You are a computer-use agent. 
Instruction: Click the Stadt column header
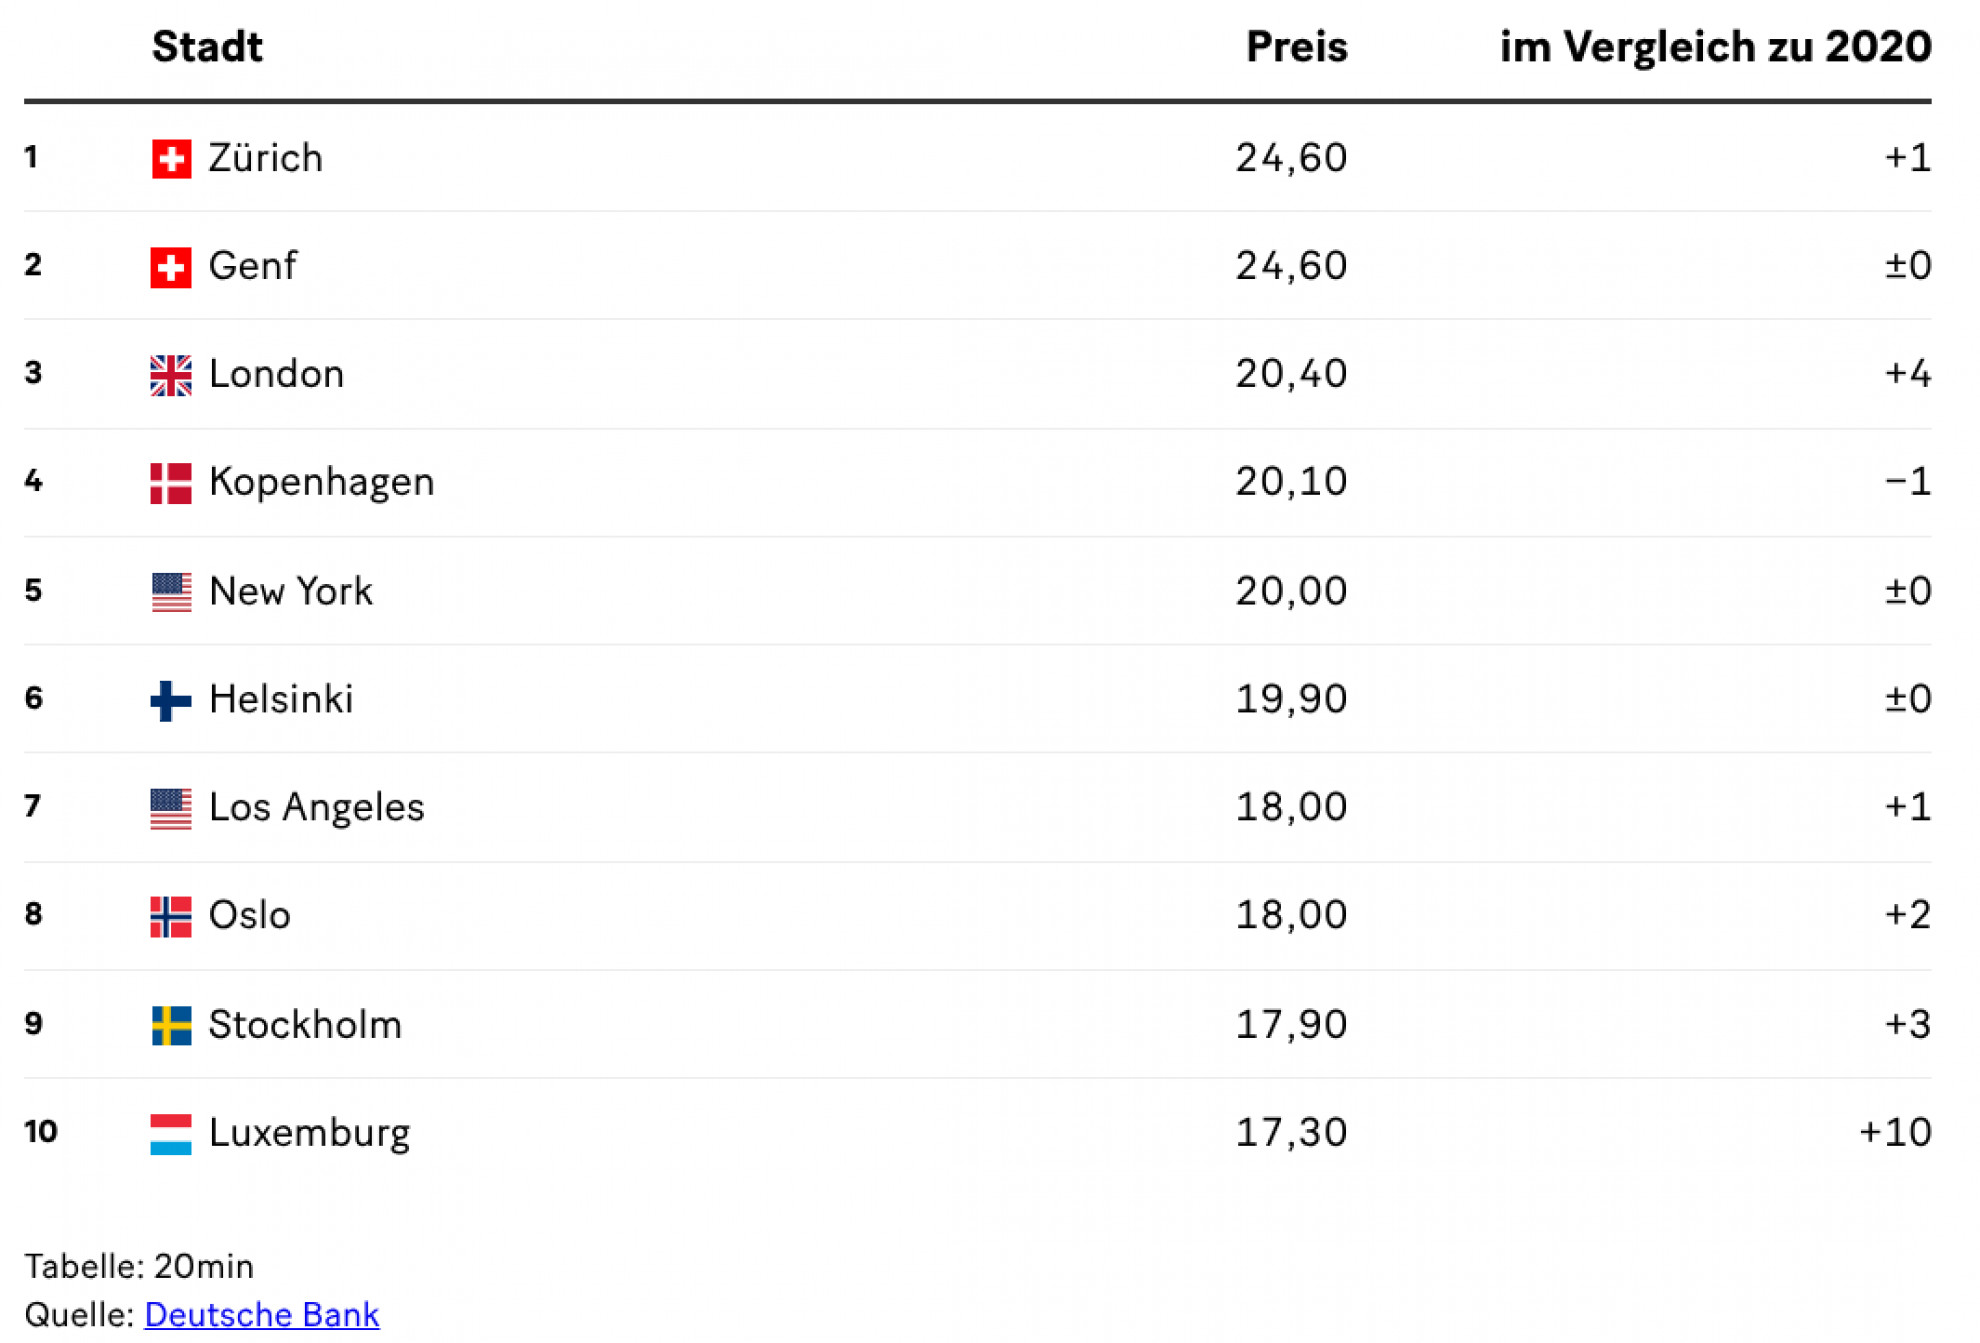pyautogui.click(x=207, y=47)
